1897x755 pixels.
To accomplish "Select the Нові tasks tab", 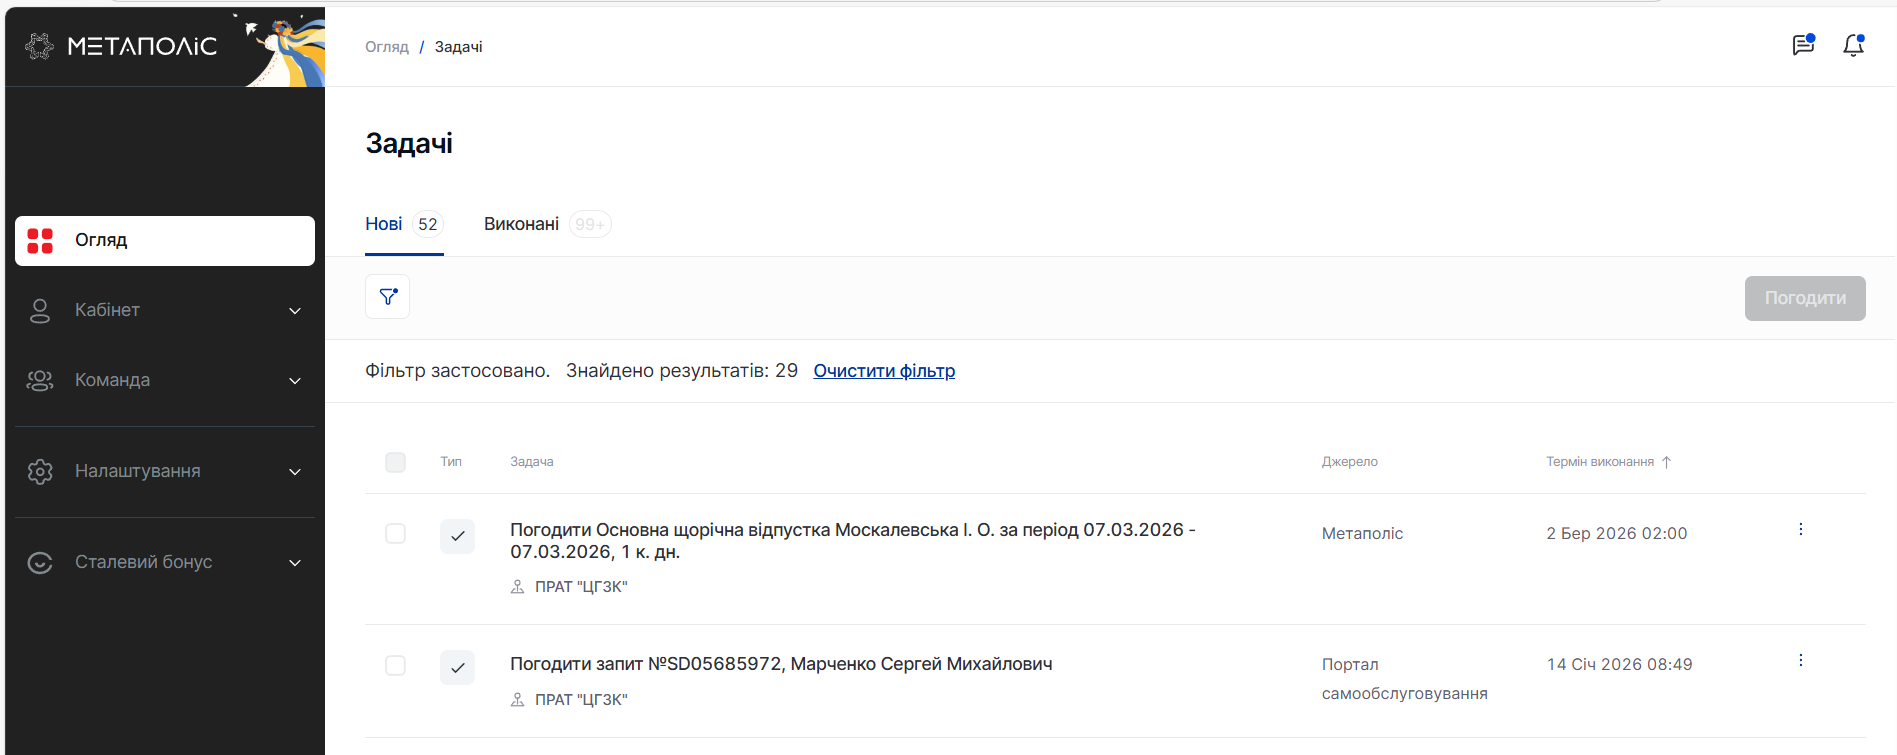I will coord(384,224).
